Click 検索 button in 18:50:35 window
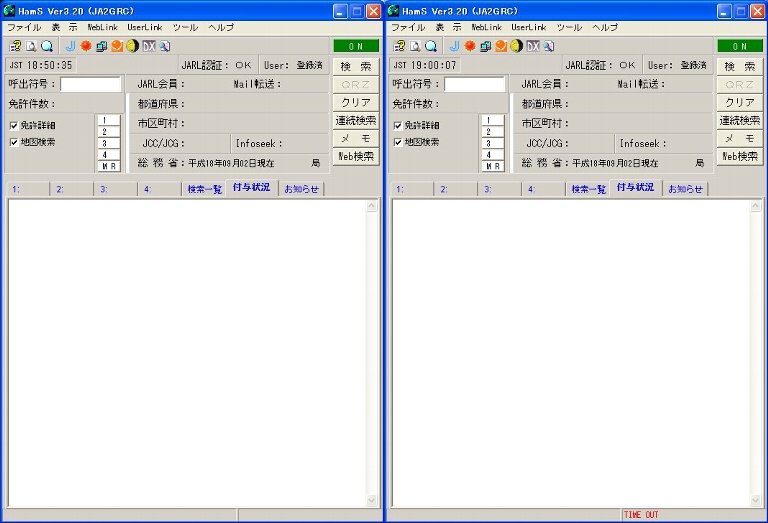 click(356, 67)
